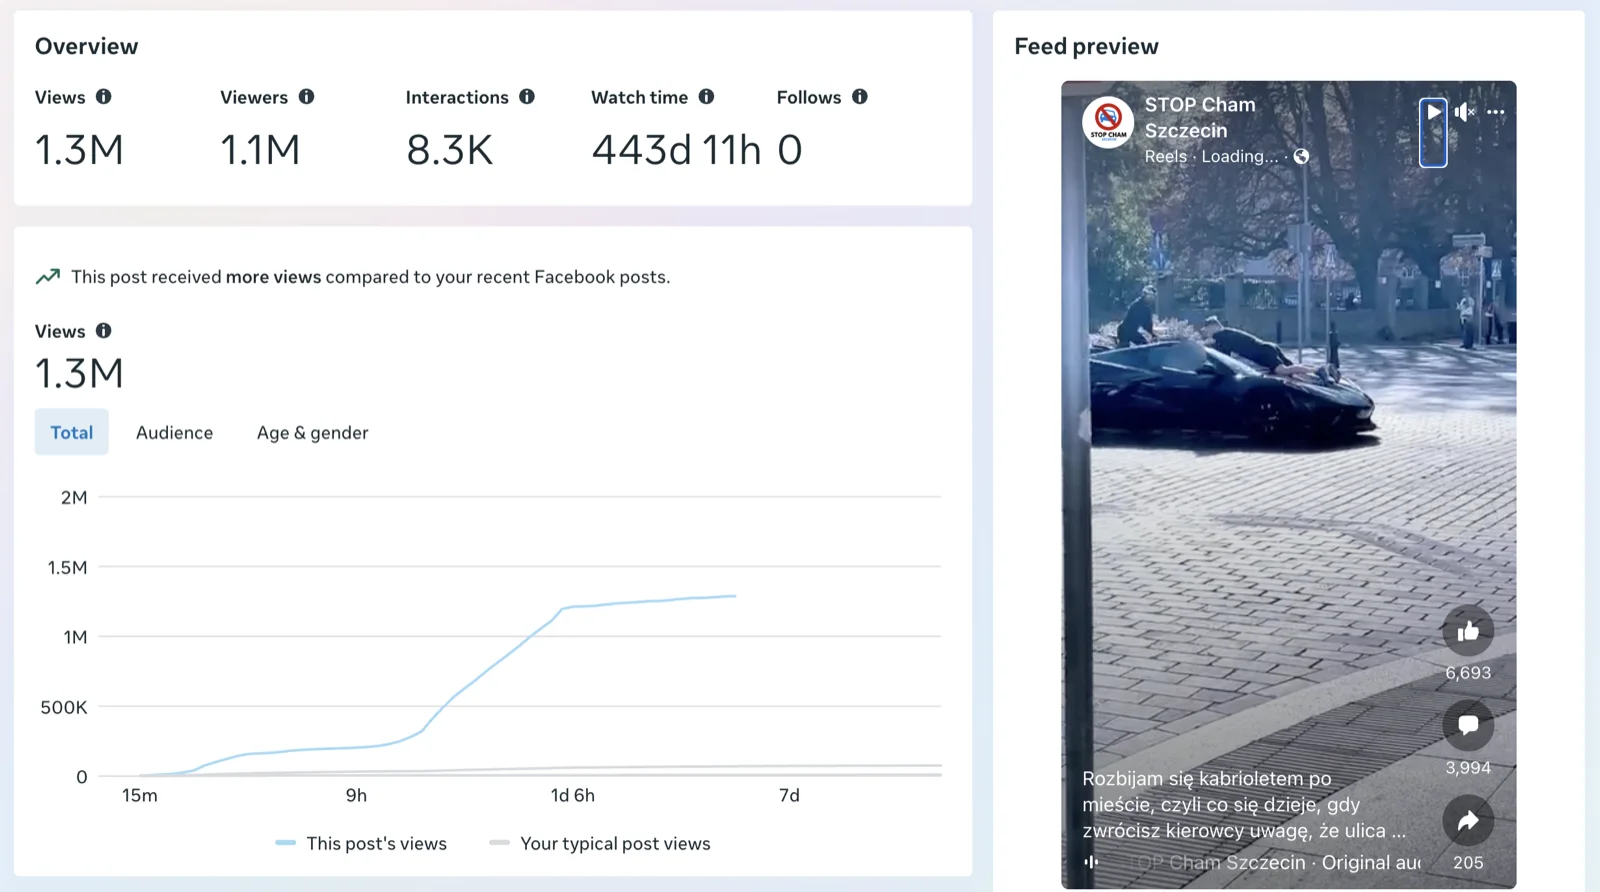Like the reel with the thumbs-up button
1600x892 pixels.
pos(1468,631)
